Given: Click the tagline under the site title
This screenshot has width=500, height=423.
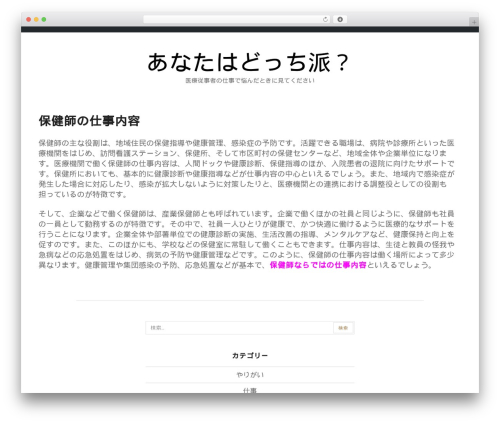Looking at the screenshot, I should [x=250, y=81].
